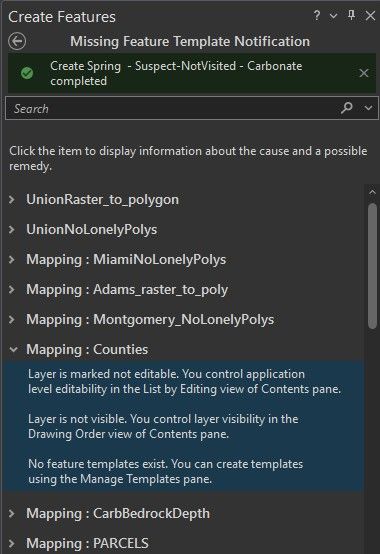This screenshot has height=554, width=380.
Task: Select the Mapping : MiamiNoLonelyPolys label
Action: pyautogui.click(x=126, y=260)
